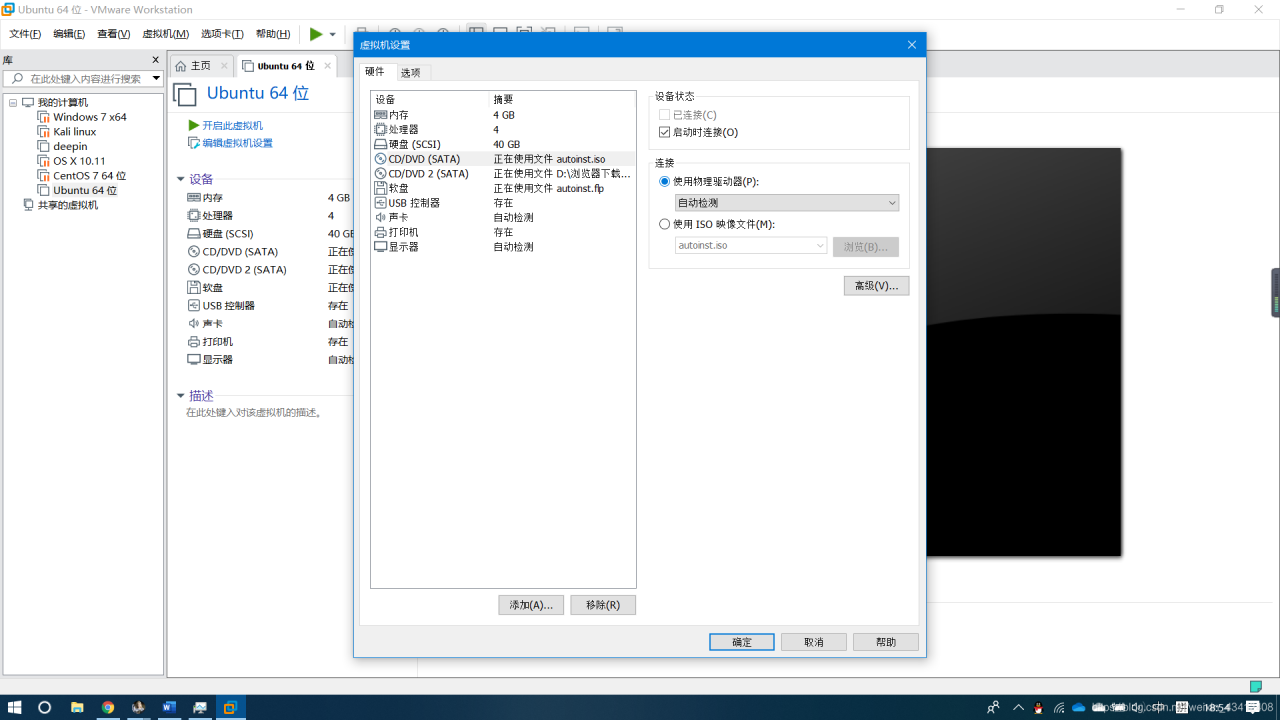Open Chrome from the taskbar
This screenshot has height=720, width=1280.
click(107, 707)
